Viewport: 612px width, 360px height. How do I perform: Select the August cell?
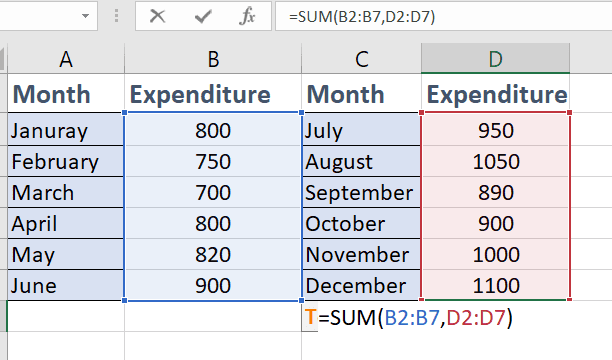[x=362, y=161]
